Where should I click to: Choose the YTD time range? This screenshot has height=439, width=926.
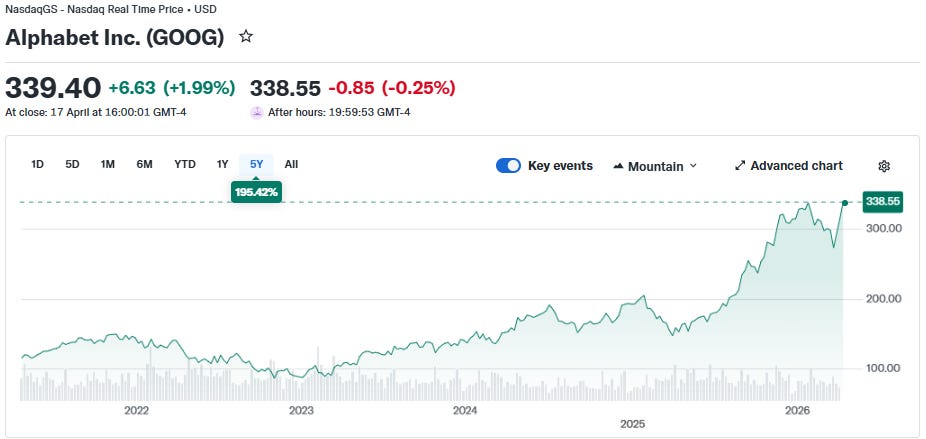click(x=185, y=164)
